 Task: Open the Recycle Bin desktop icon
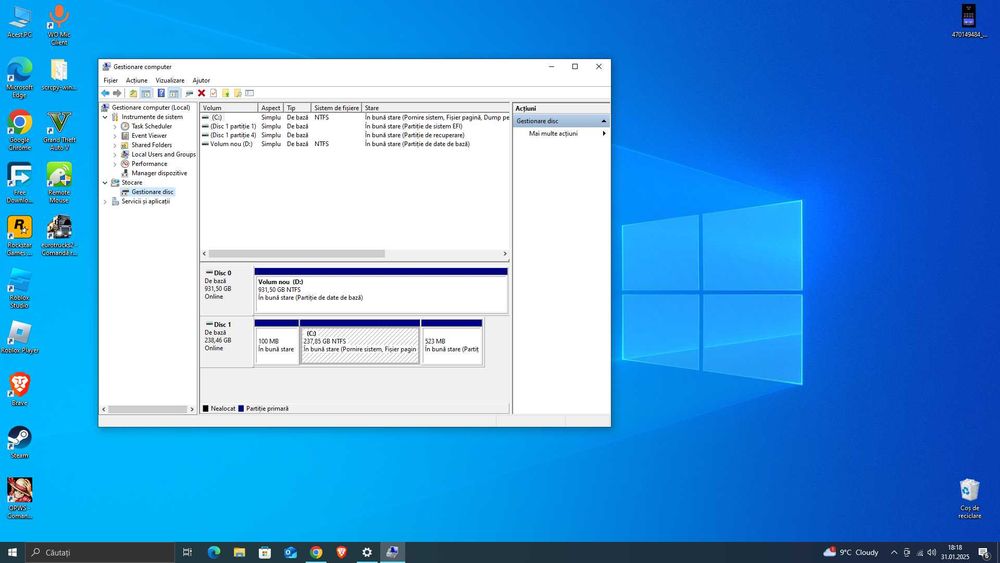click(969, 491)
